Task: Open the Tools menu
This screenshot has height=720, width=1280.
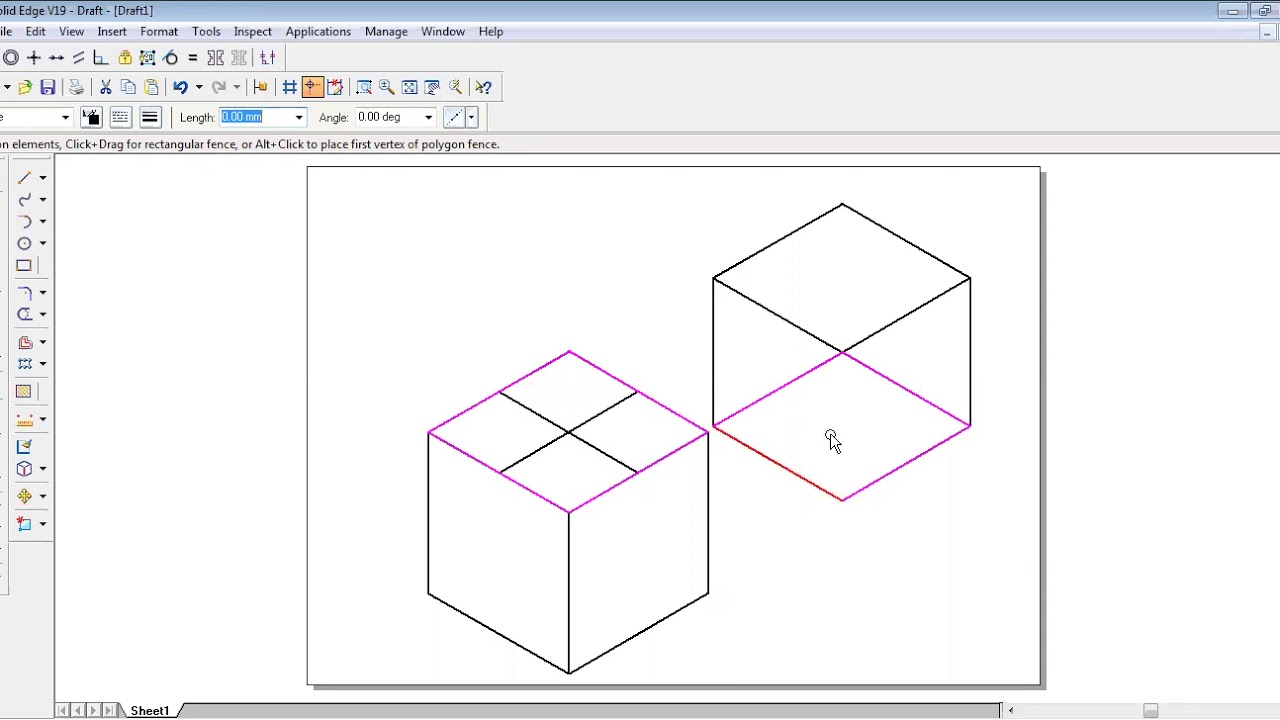Action: point(206,32)
